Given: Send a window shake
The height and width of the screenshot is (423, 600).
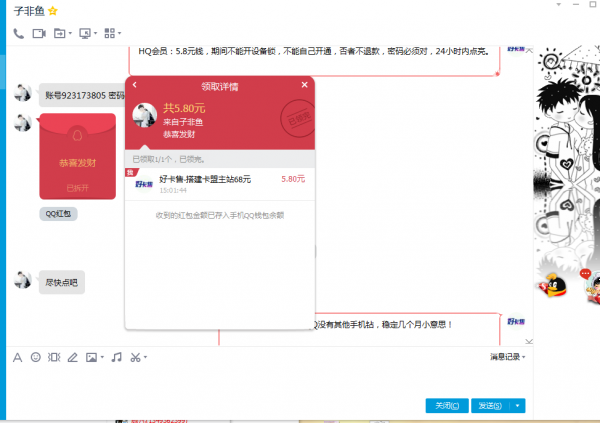Looking at the screenshot, I should coord(54,357).
